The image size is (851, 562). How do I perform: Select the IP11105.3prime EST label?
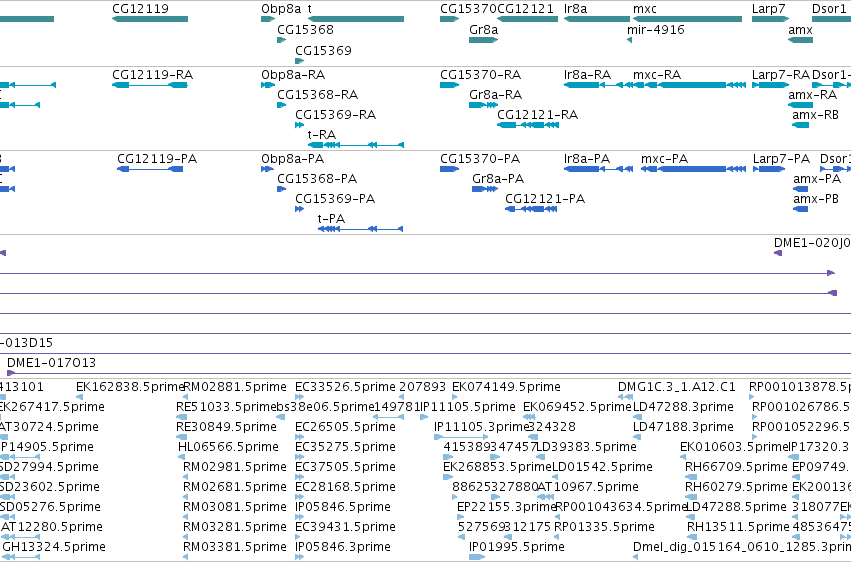click(x=481, y=427)
